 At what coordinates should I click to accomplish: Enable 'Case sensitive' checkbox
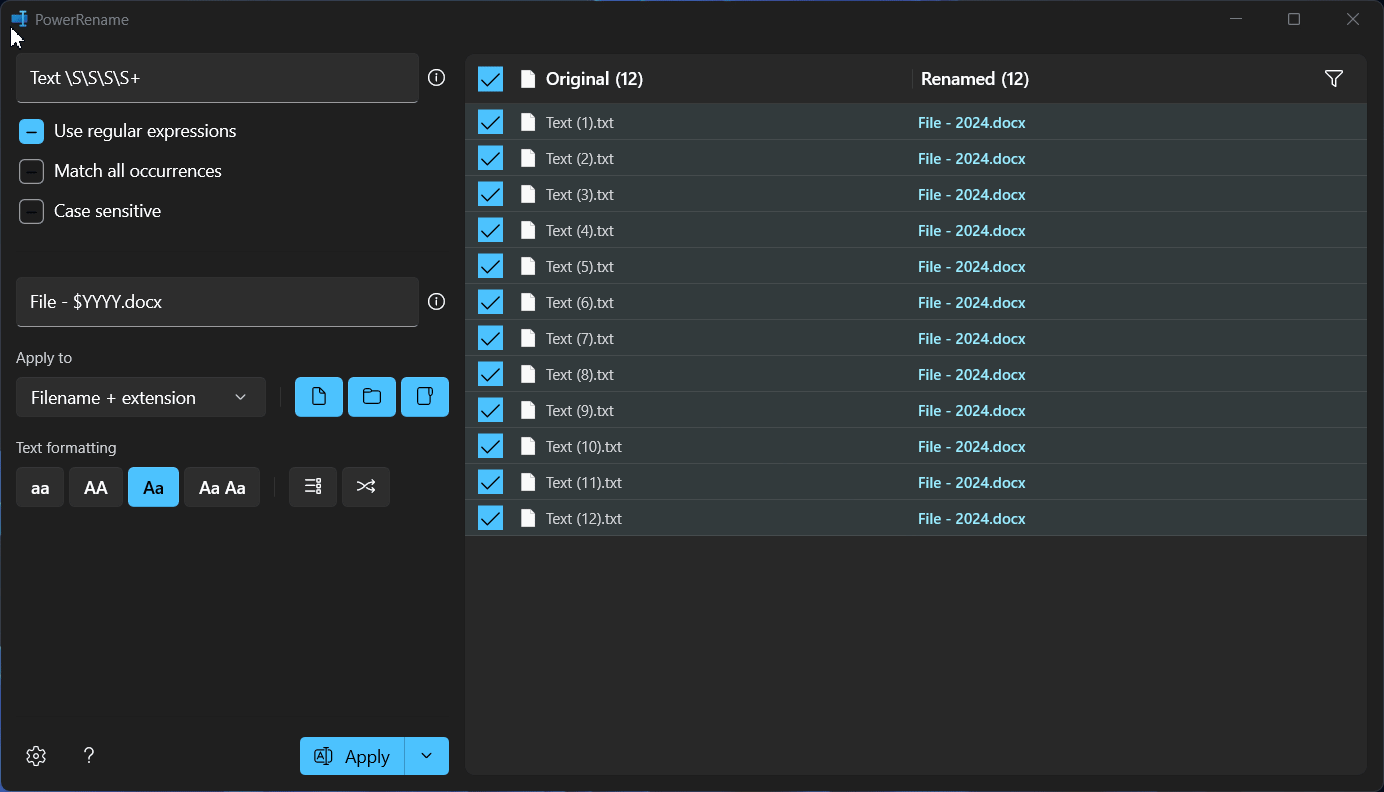click(x=32, y=212)
